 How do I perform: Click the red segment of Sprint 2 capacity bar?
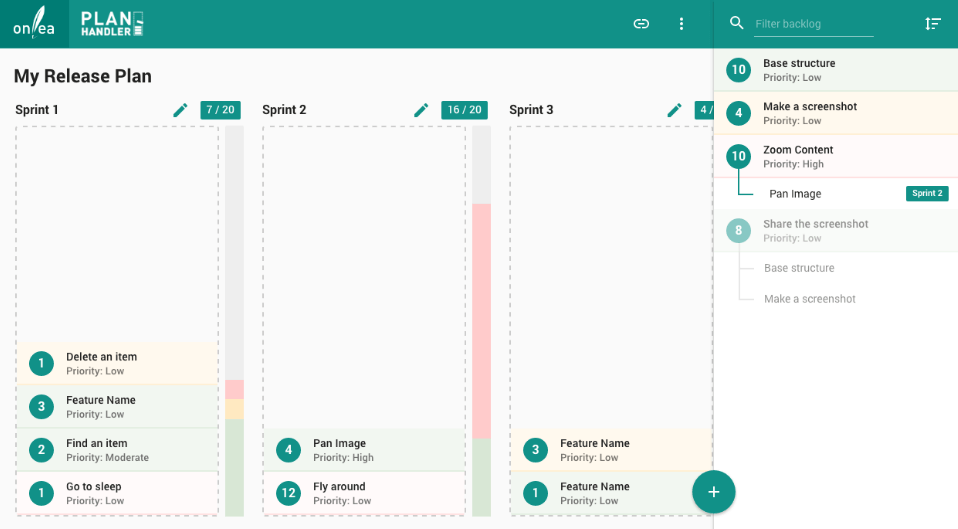(481, 321)
